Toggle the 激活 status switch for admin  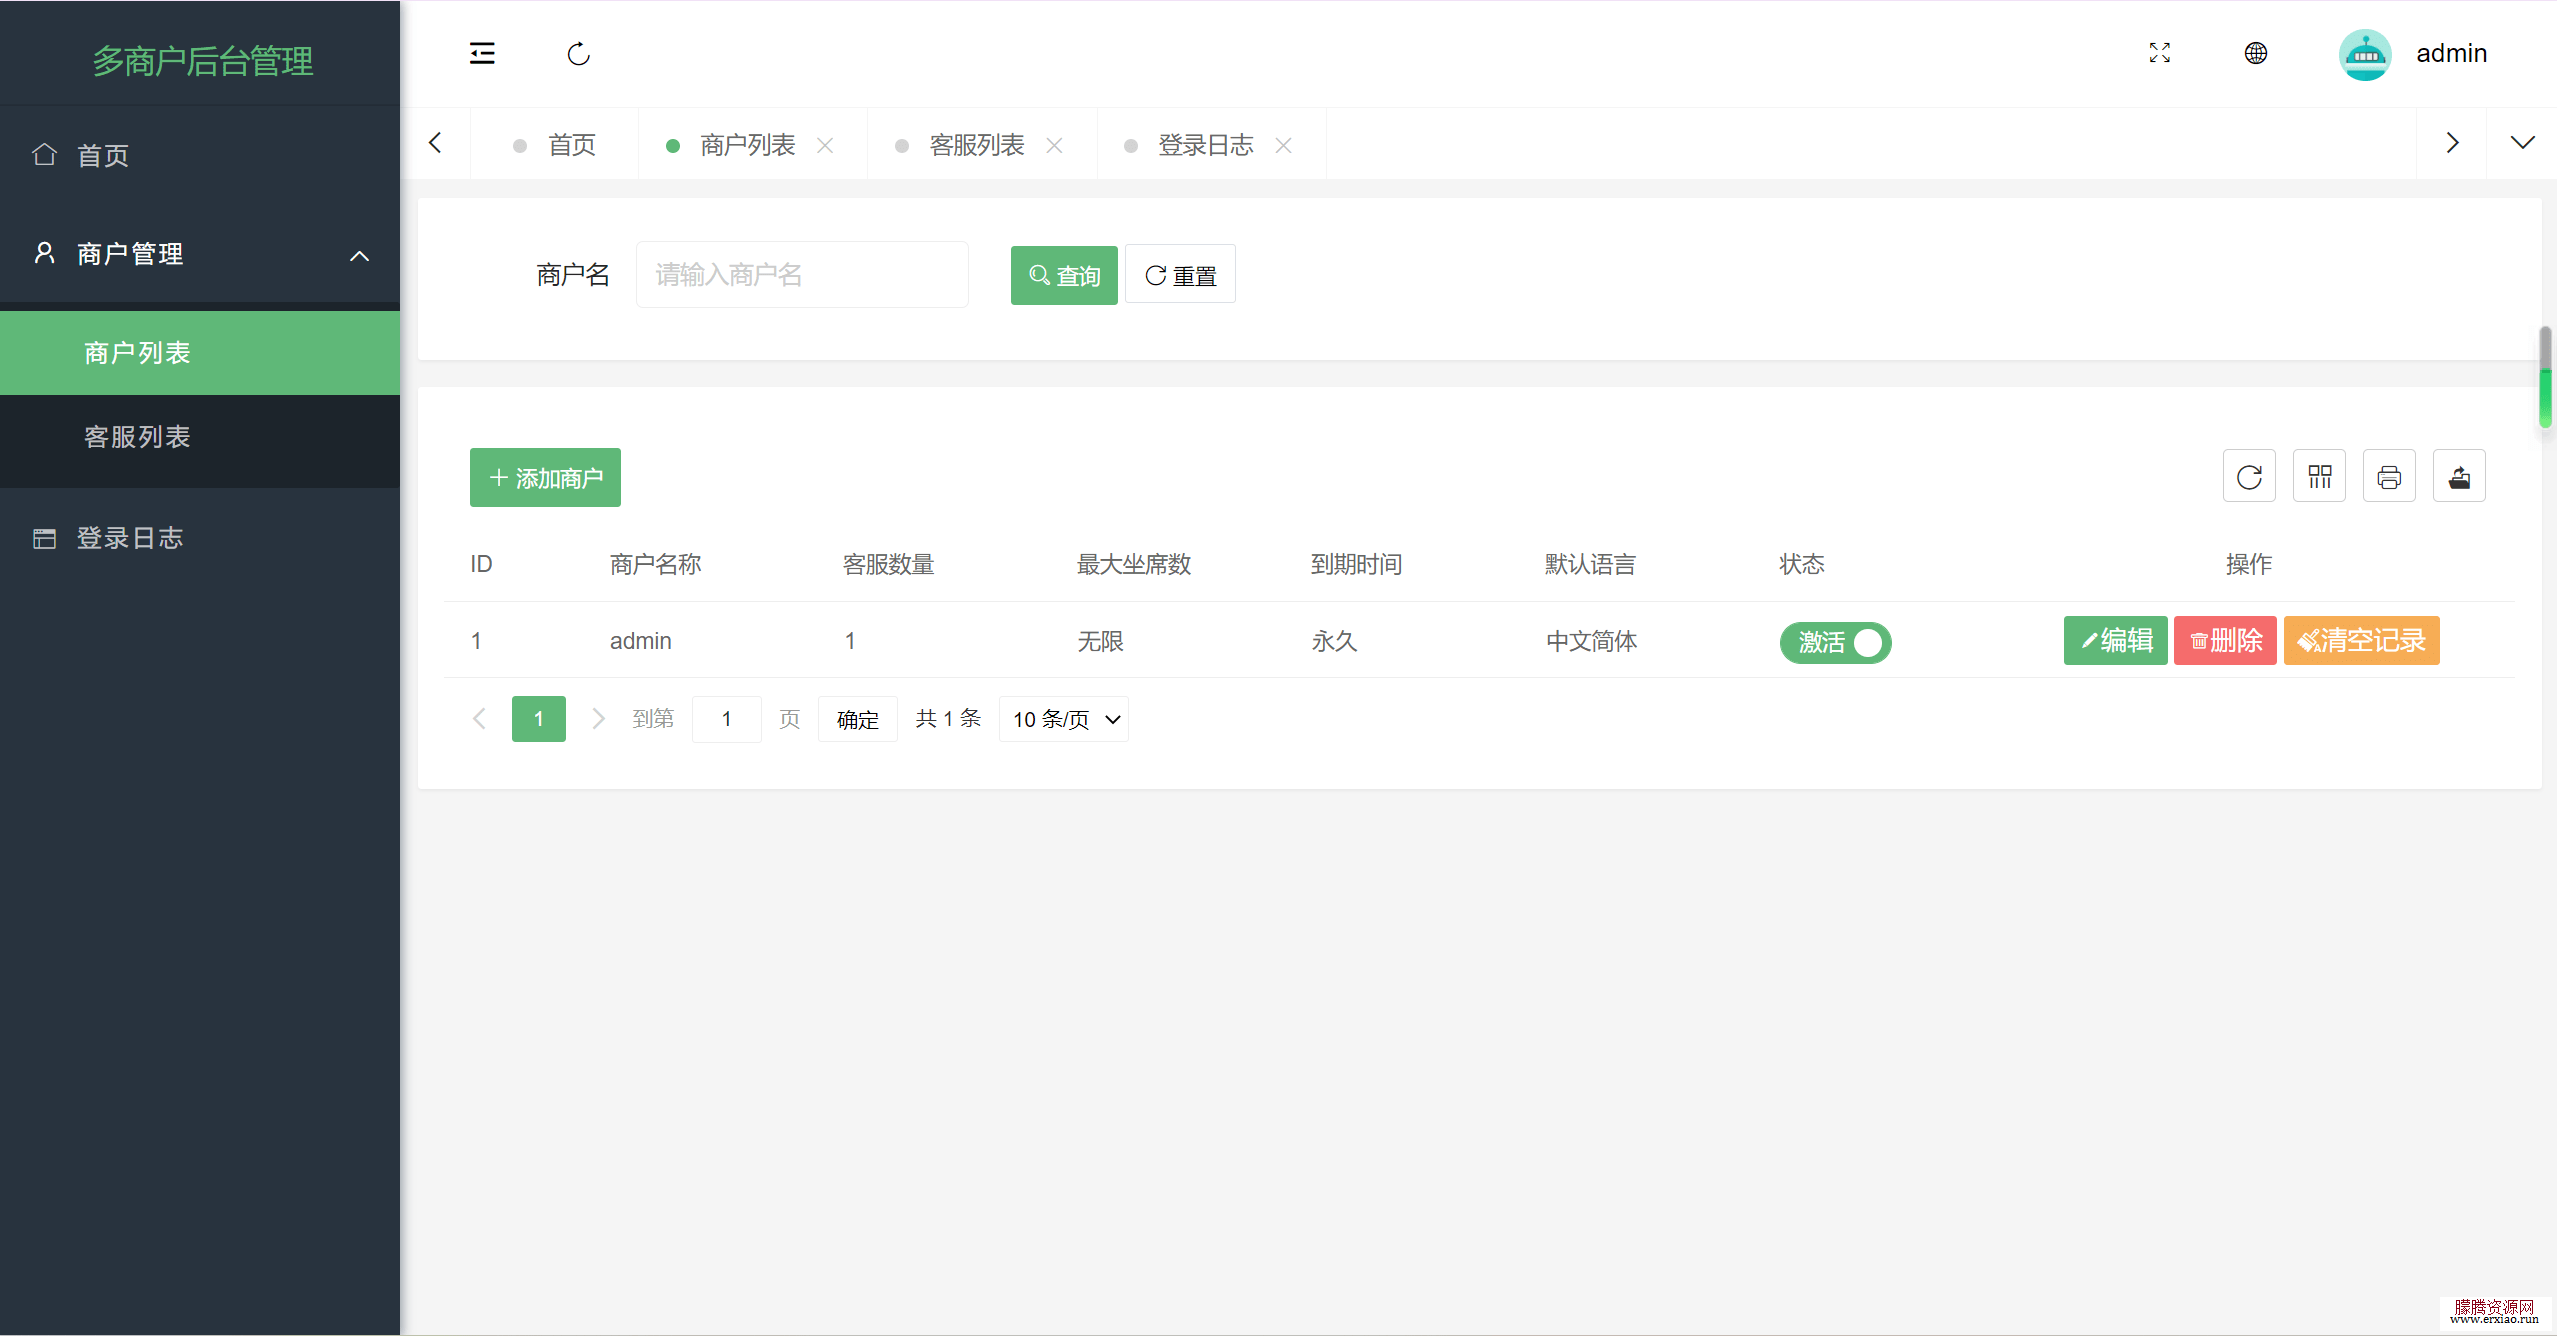(x=1835, y=642)
